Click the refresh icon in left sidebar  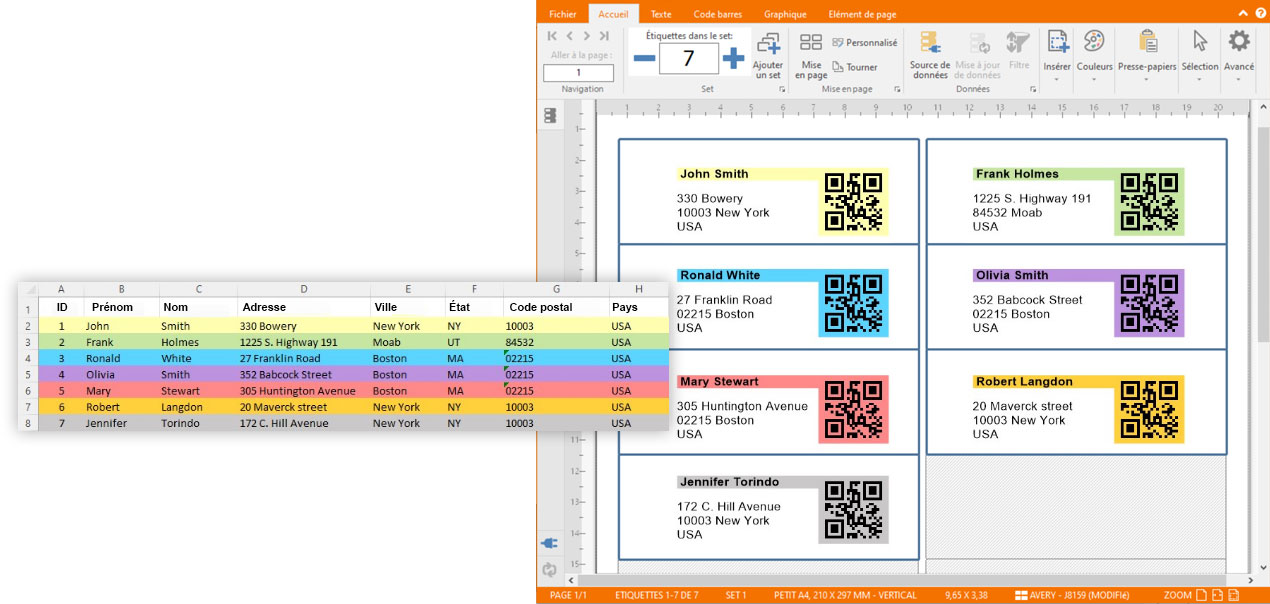(x=550, y=570)
